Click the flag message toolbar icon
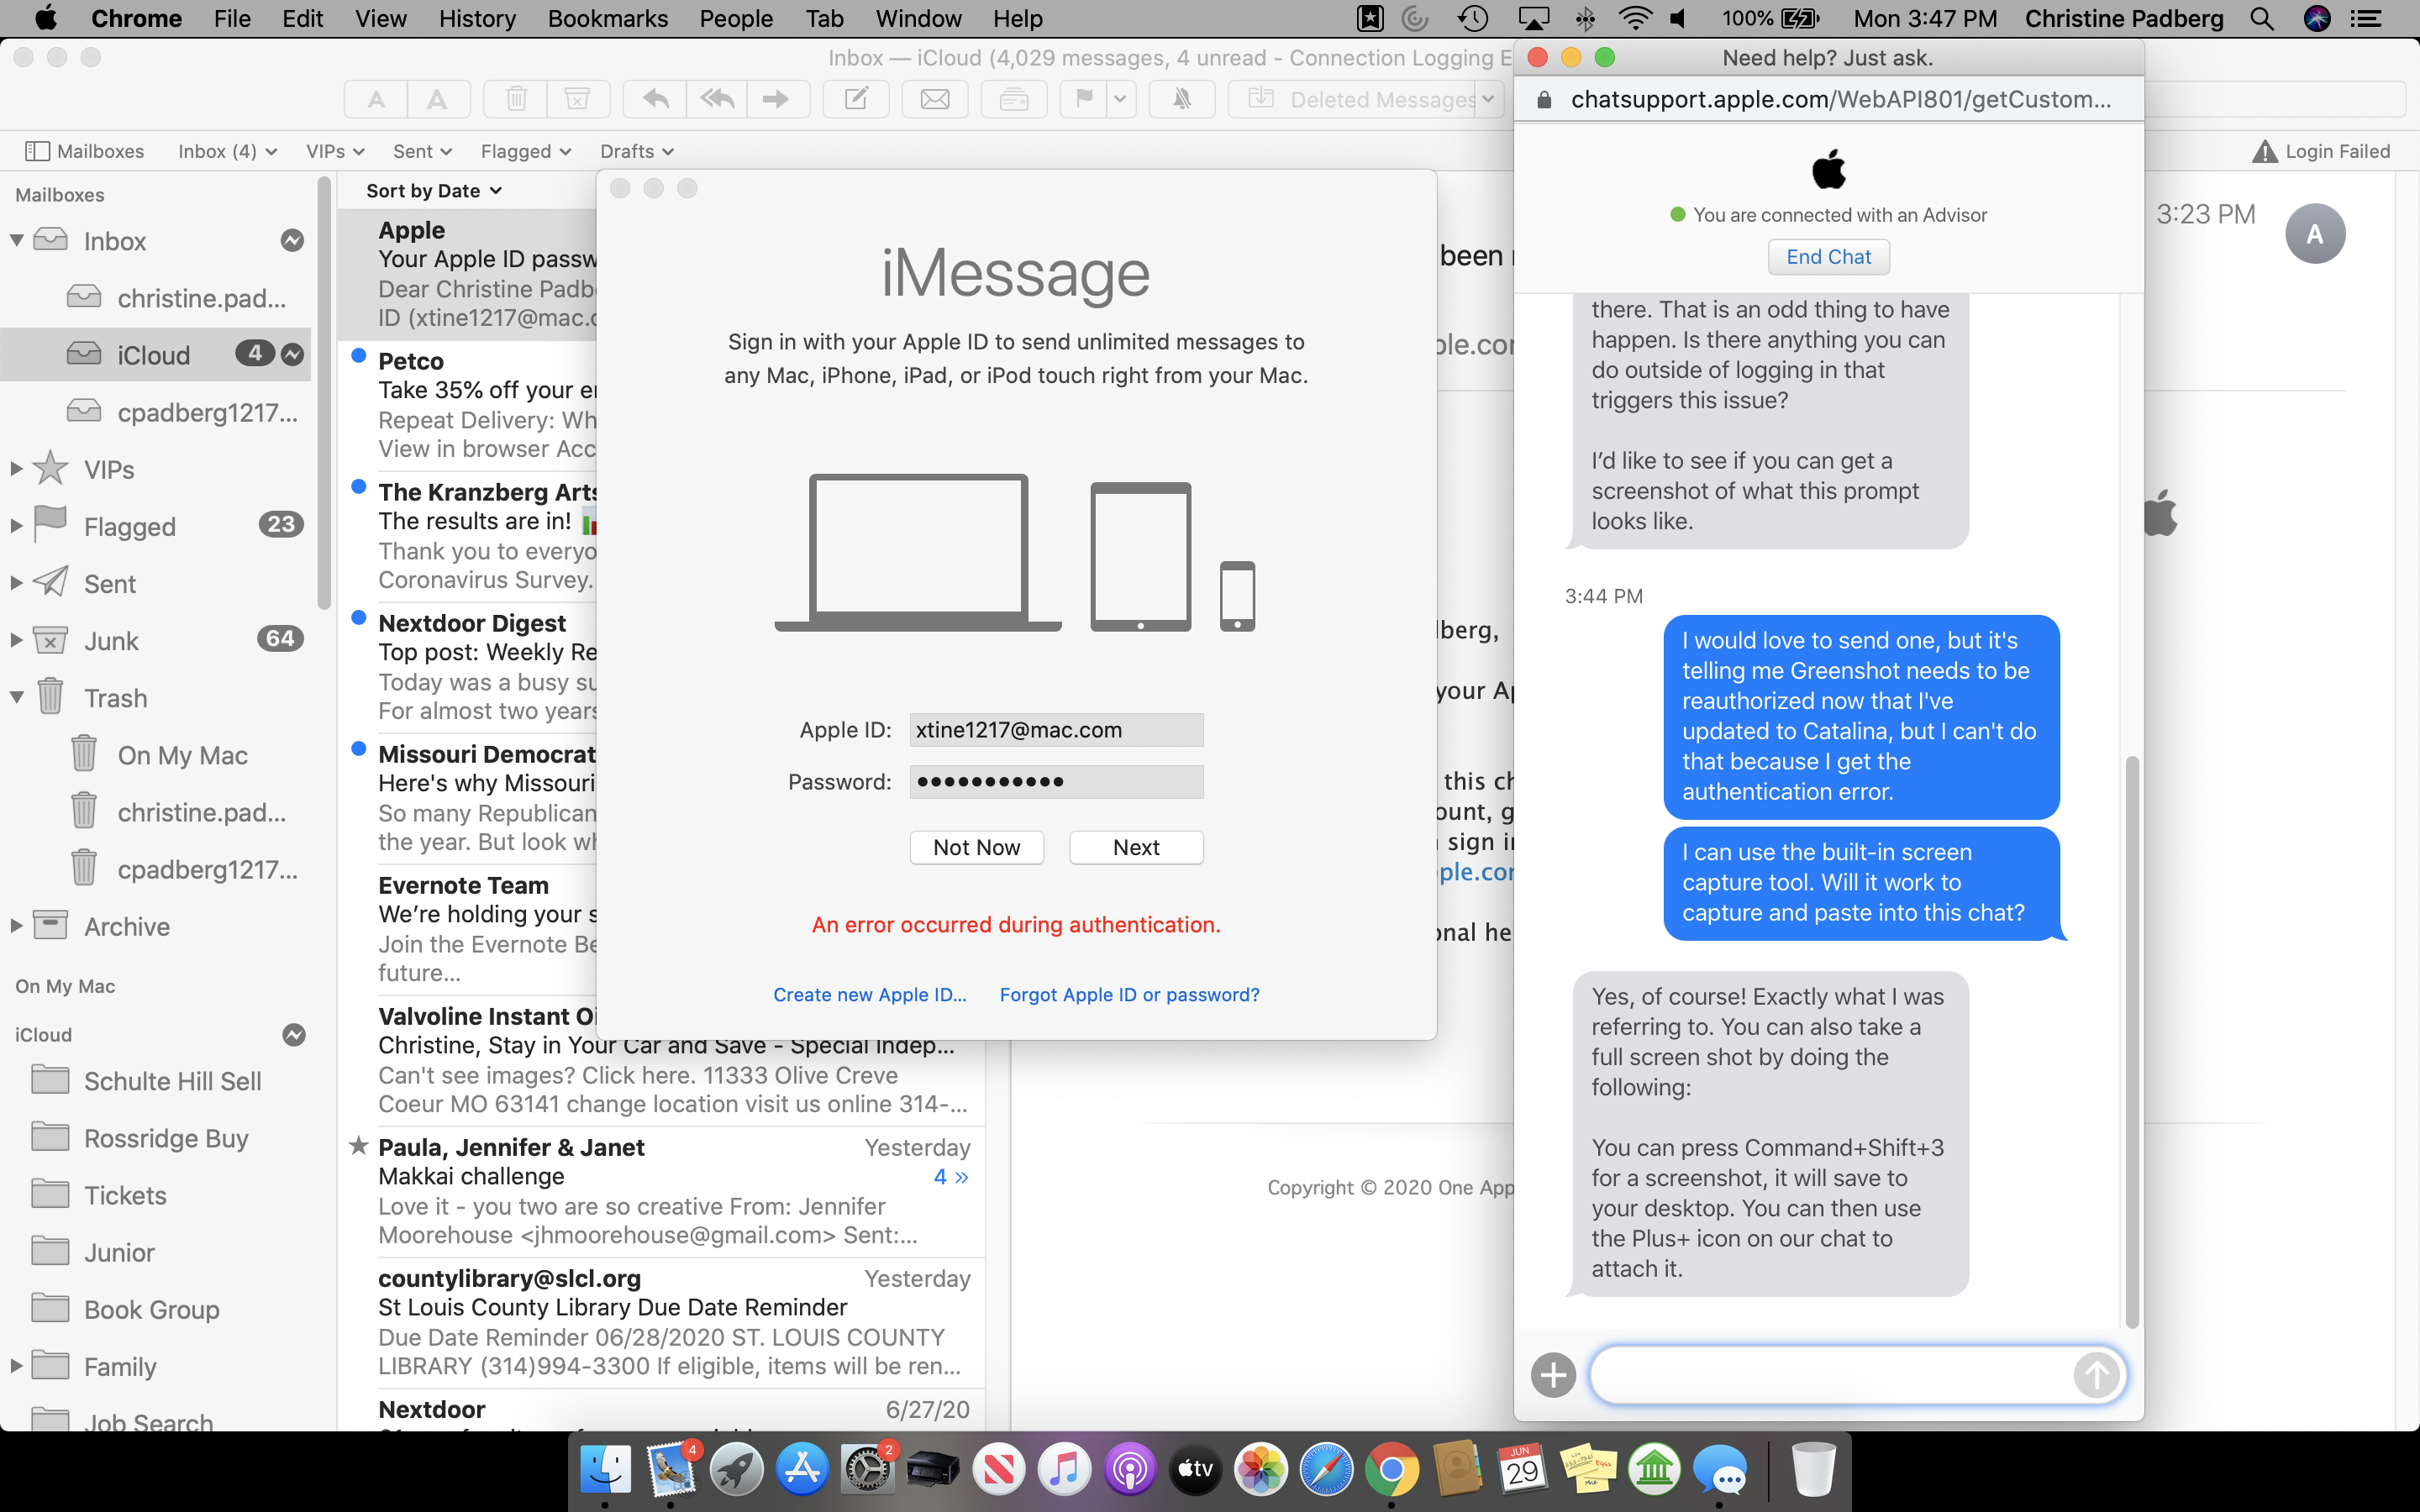Screen dimensions: 2420x1512 click(x=1084, y=99)
